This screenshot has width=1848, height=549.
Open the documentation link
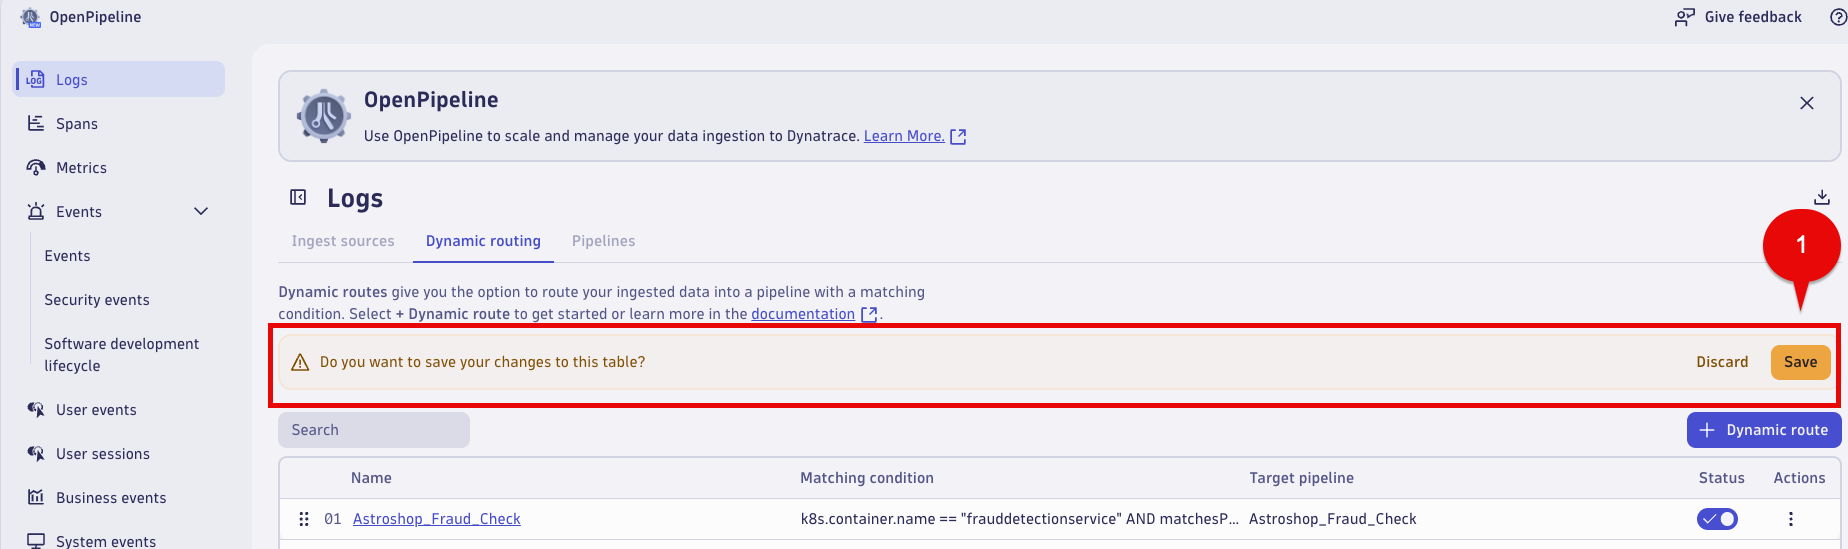point(803,314)
